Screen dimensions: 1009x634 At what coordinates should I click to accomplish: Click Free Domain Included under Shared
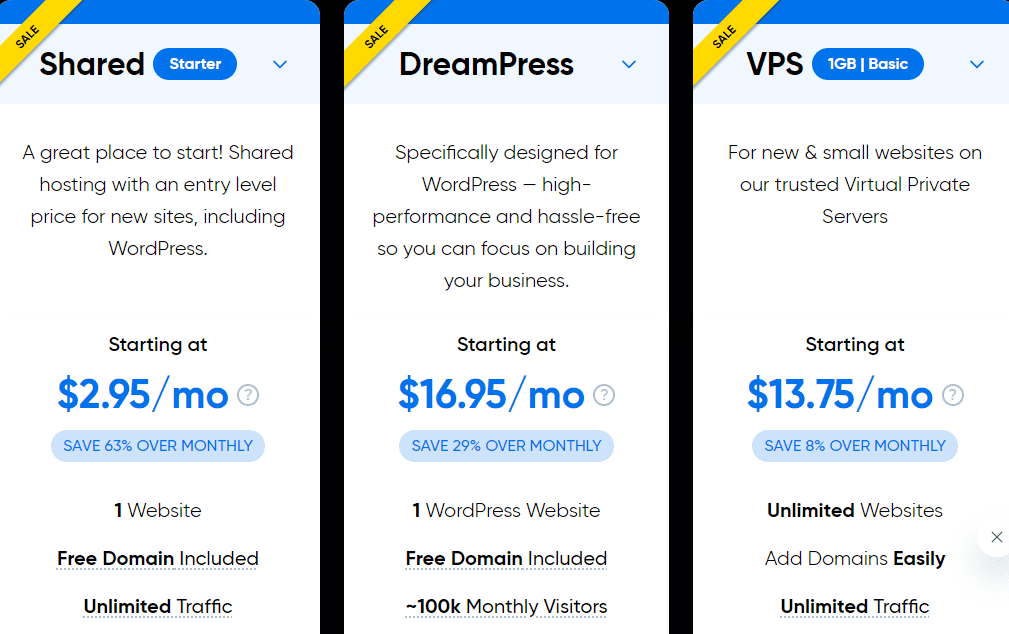(x=158, y=558)
